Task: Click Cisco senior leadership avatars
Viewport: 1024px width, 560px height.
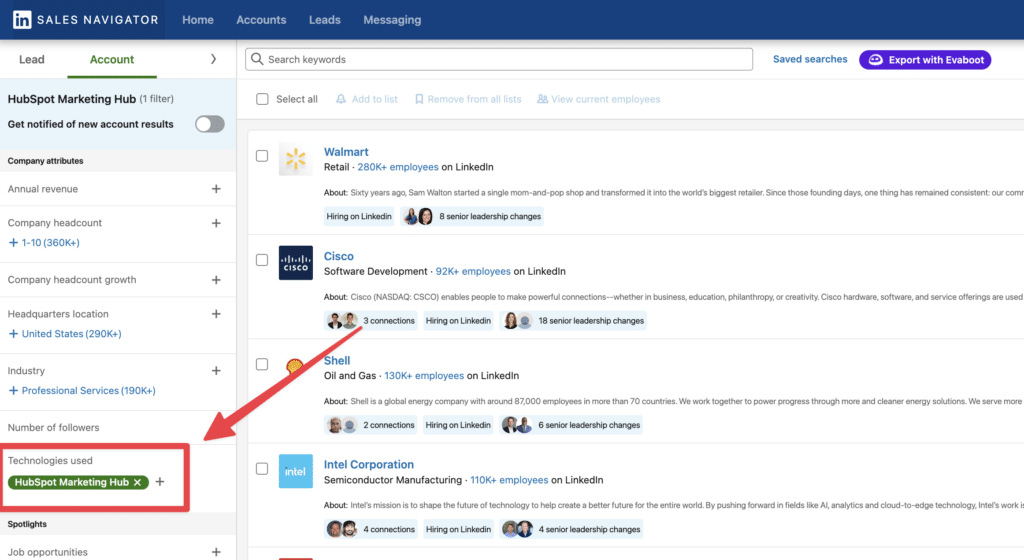Action: [x=517, y=321]
